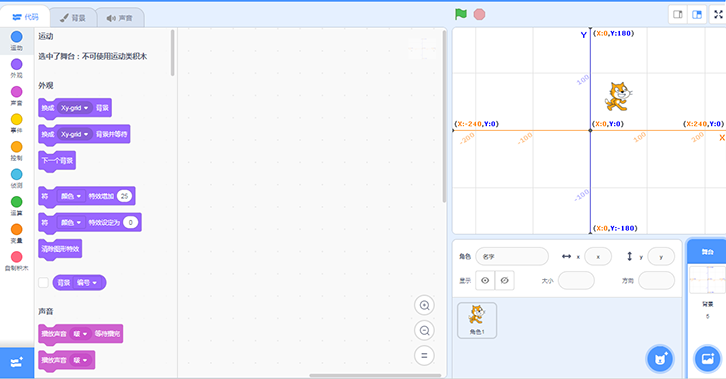
Task: Click the 运动 section heading in palette
Action: click(46, 36)
